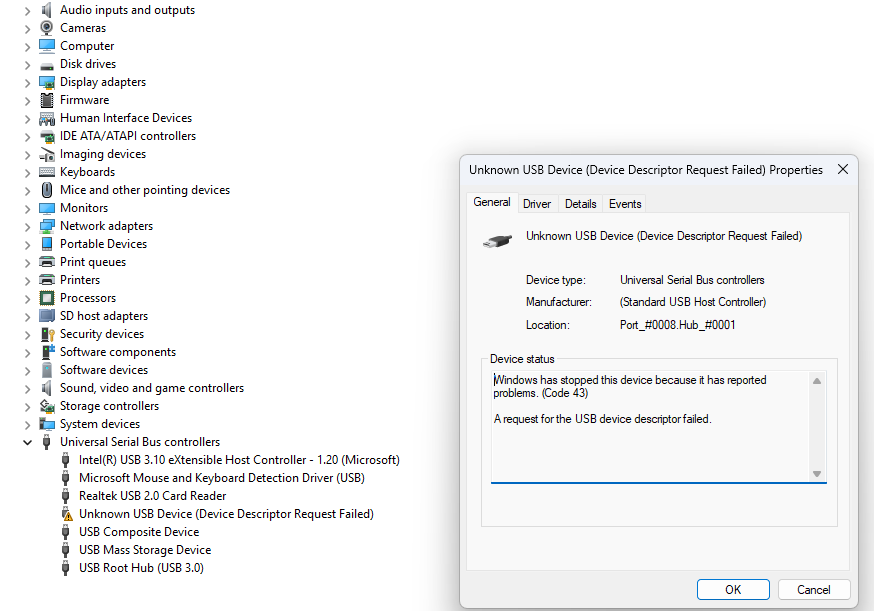Screen dimensions: 874x611
Task: Click the (Standard USB Host Controller) manufacturer text
Action: pyautogui.click(x=693, y=302)
